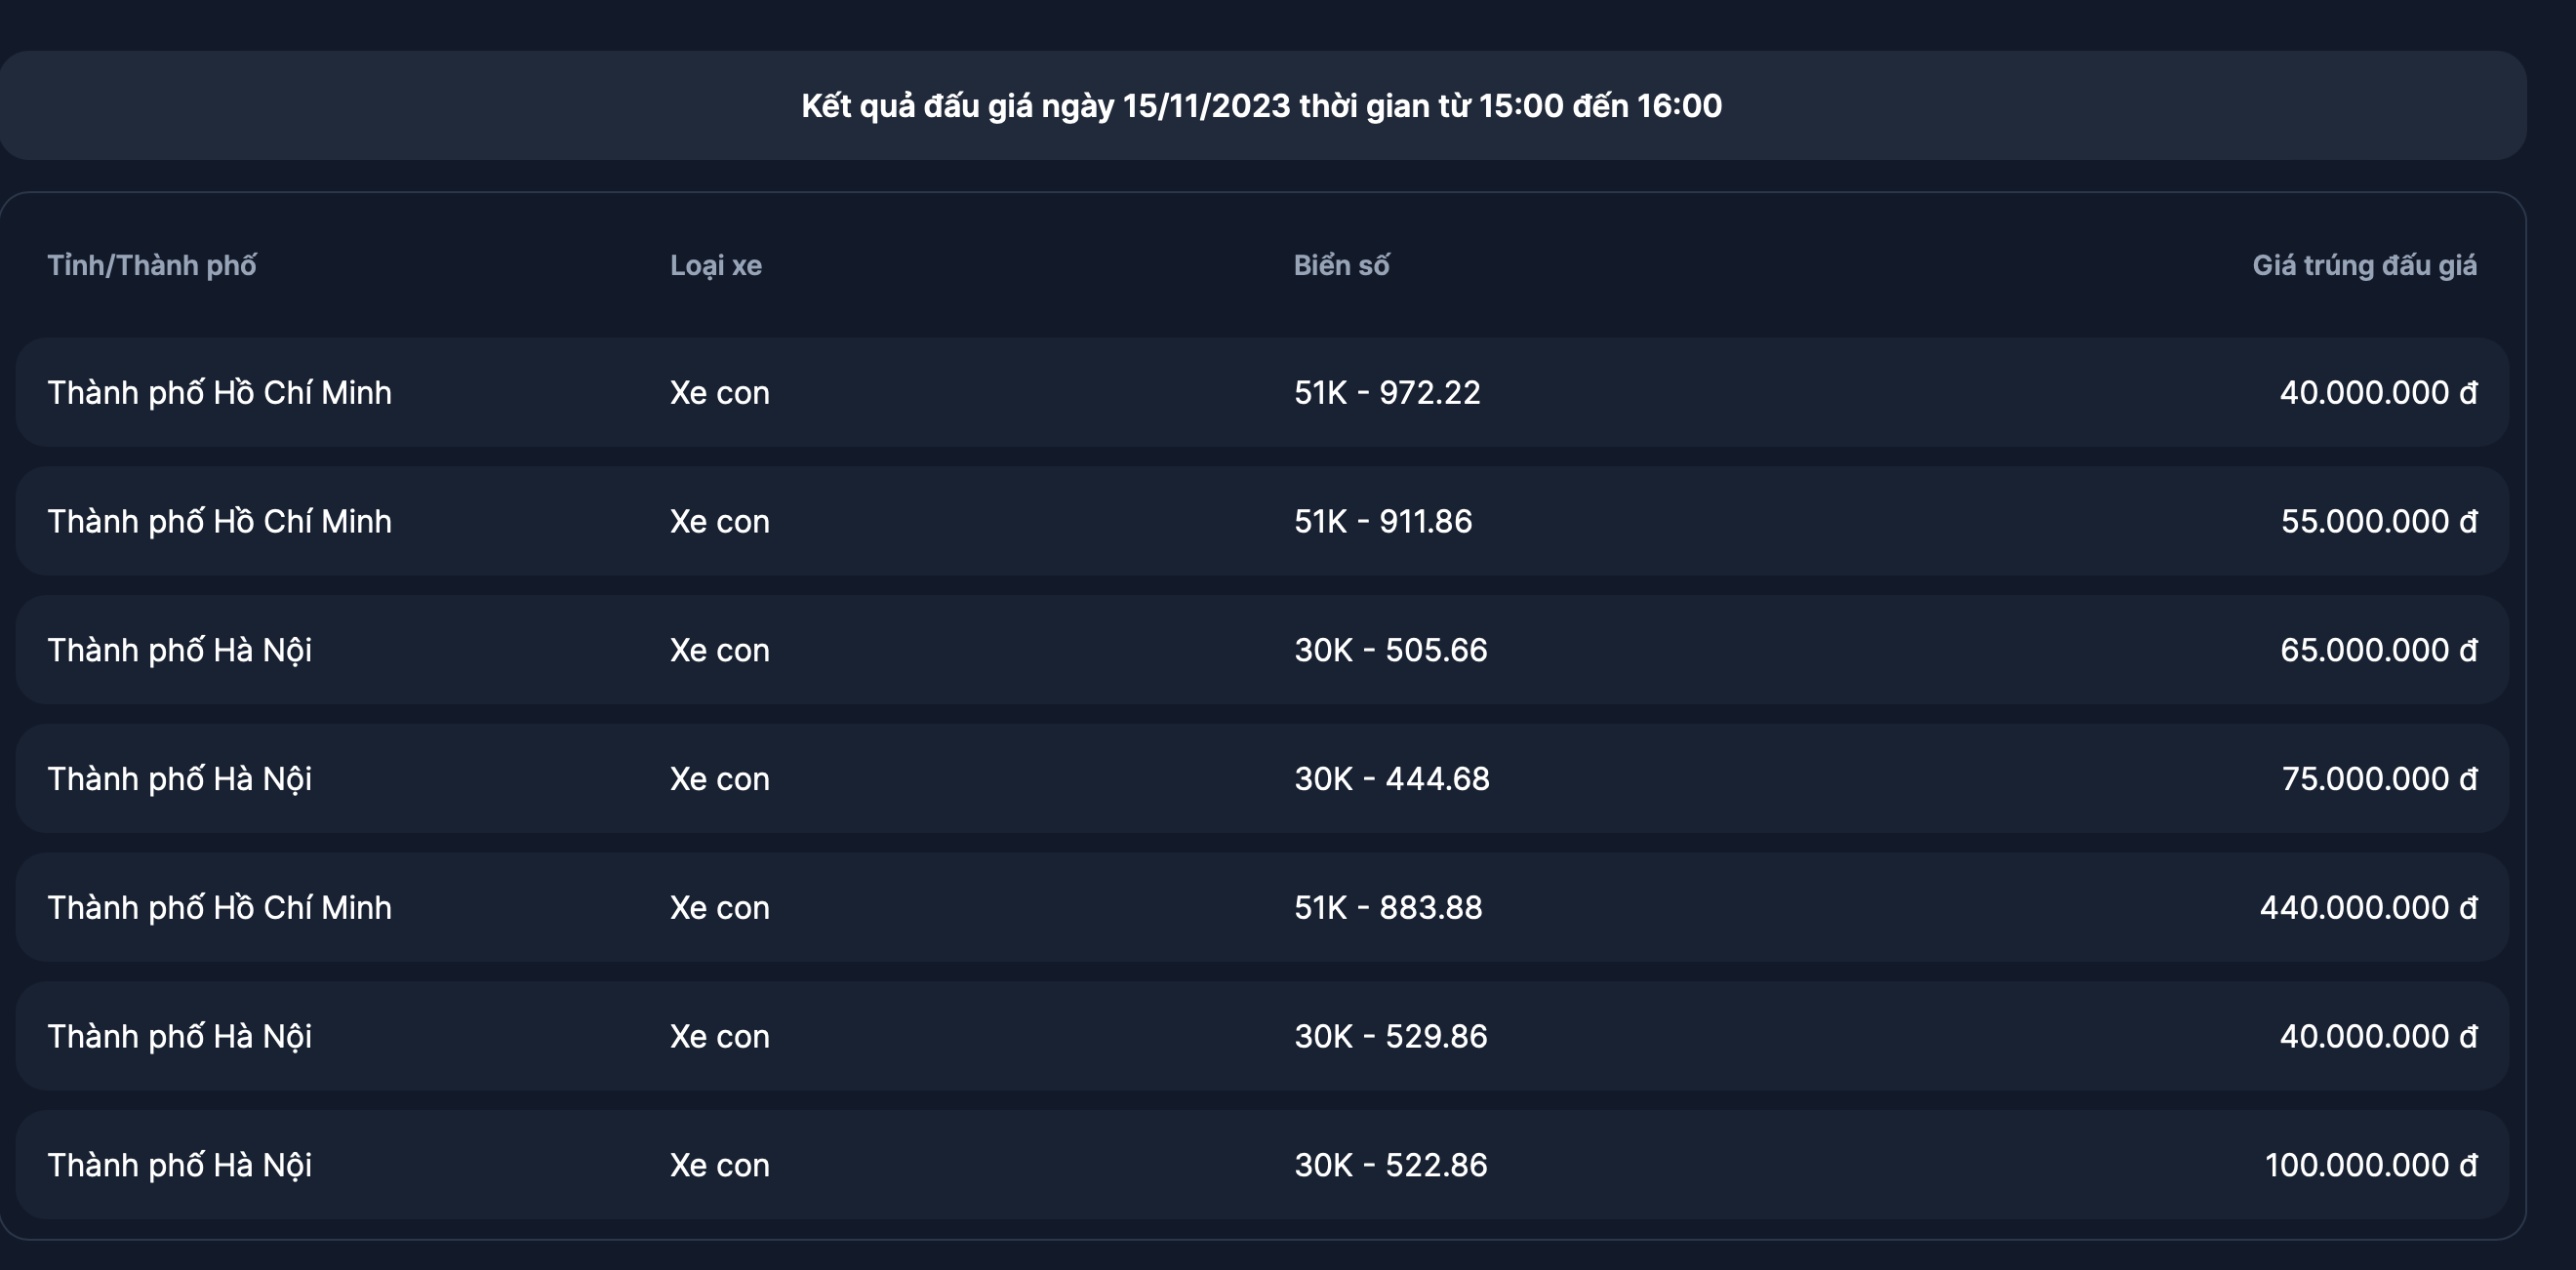Click plate number 30K - 529.86

click(1391, 1036)
